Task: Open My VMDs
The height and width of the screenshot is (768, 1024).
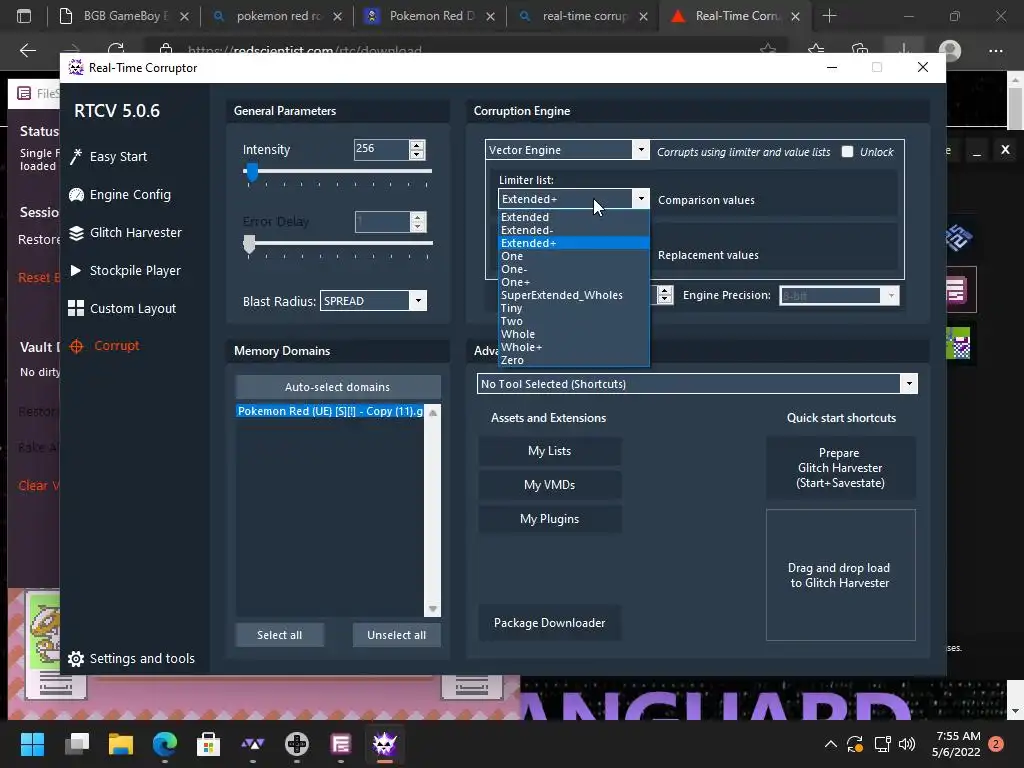Action: [549, 485]
